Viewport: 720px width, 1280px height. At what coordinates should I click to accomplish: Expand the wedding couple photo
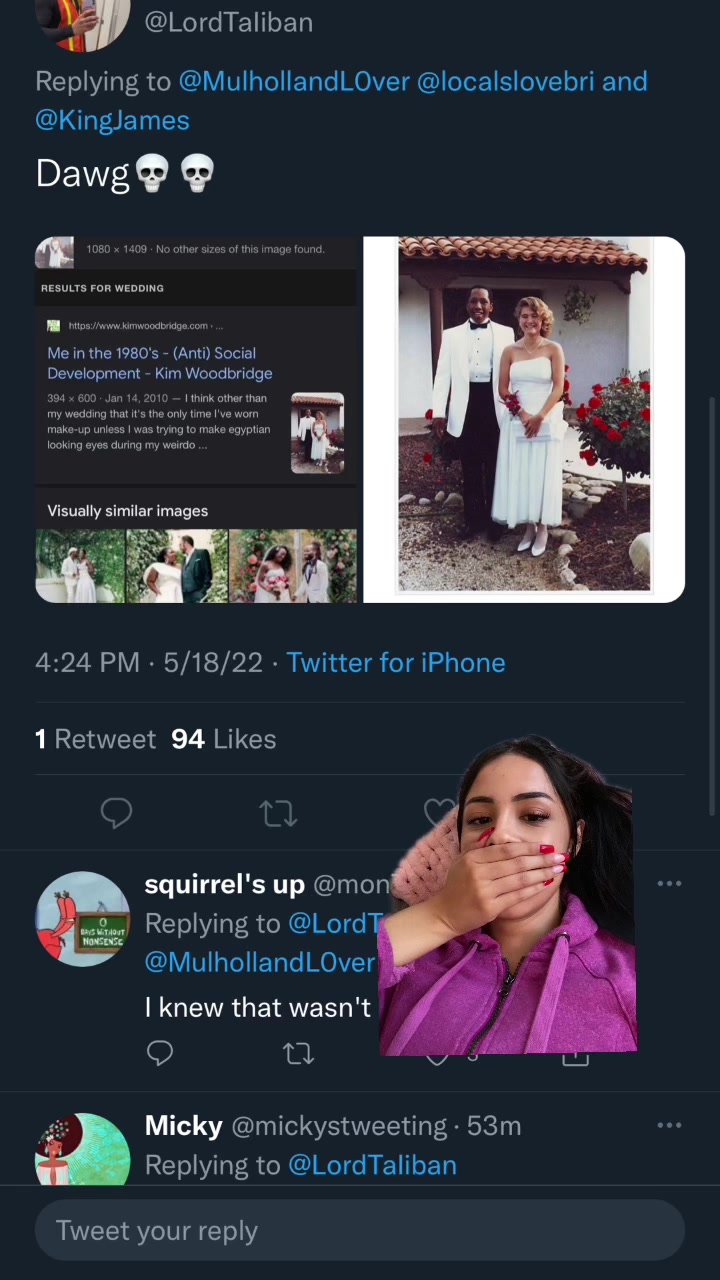(524, 420)
